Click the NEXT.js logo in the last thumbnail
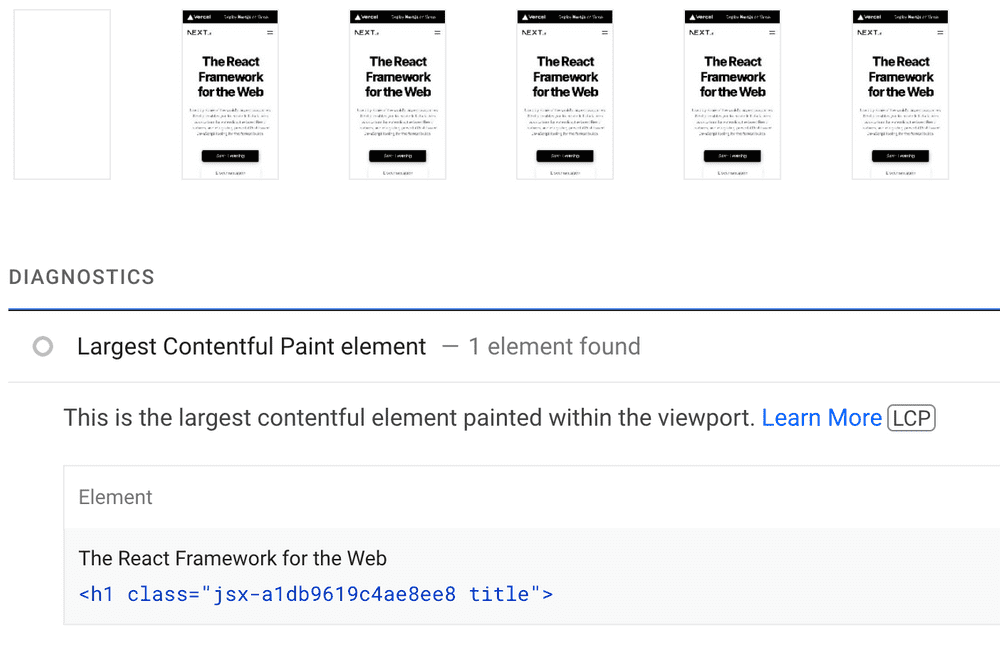1000x647 pixels. (x=870, y=32)
